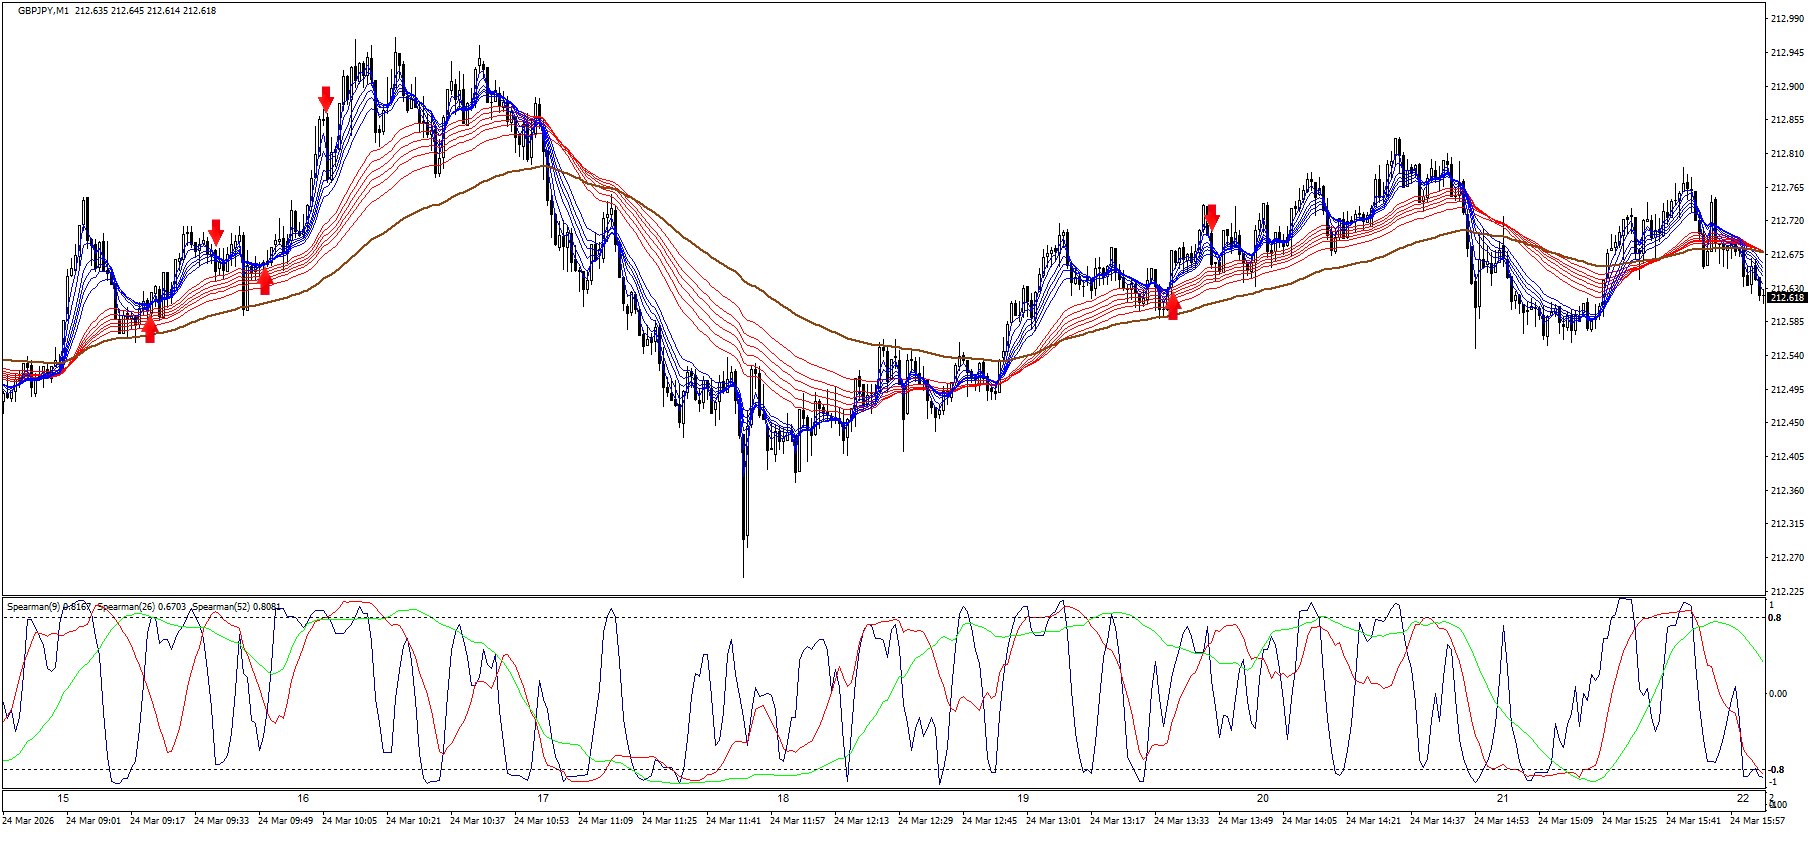Click the 212.990 price scale label
Viewport: 1816px width, 847px height.
pyautogui.click(x=1786, y=19)
